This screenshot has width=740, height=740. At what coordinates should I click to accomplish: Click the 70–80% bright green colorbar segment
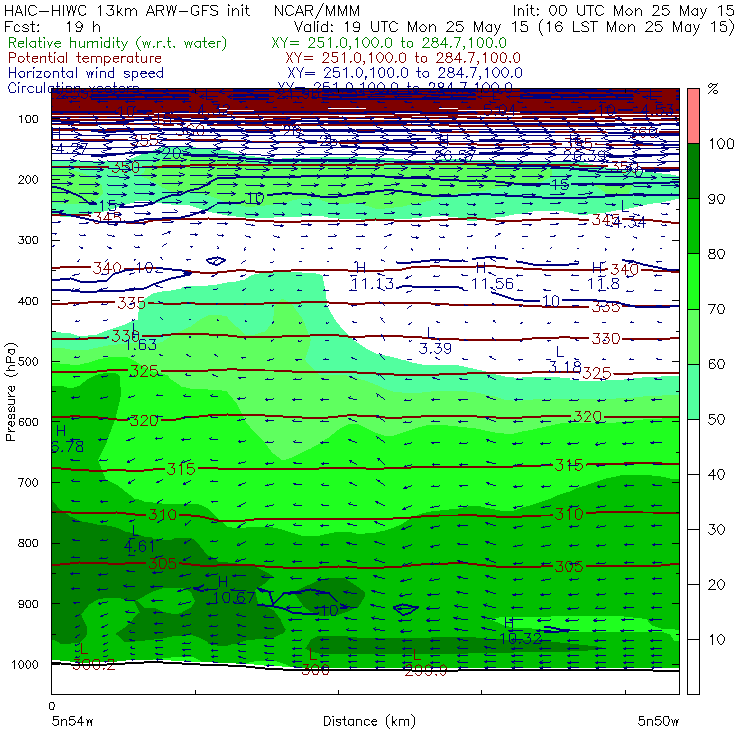point(693,281)
